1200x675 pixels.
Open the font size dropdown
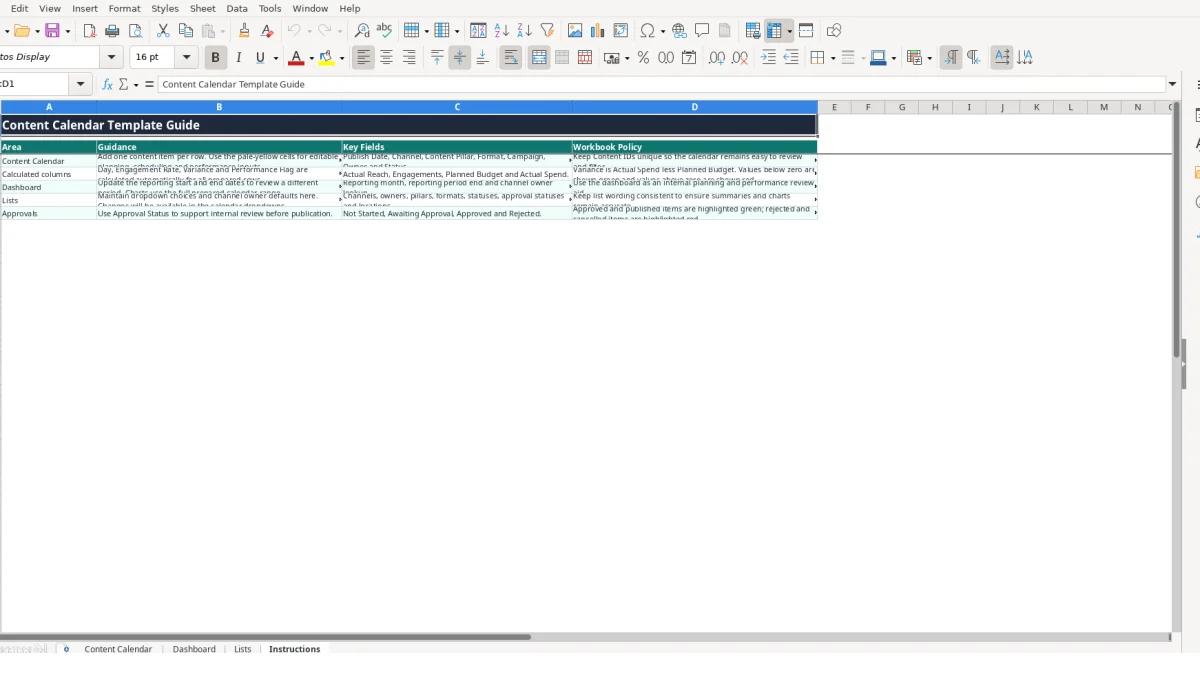coord(187,58)
